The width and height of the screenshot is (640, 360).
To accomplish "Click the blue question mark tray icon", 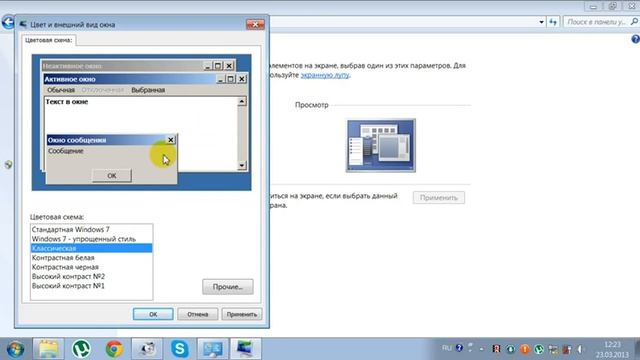I will coord(459,348).
